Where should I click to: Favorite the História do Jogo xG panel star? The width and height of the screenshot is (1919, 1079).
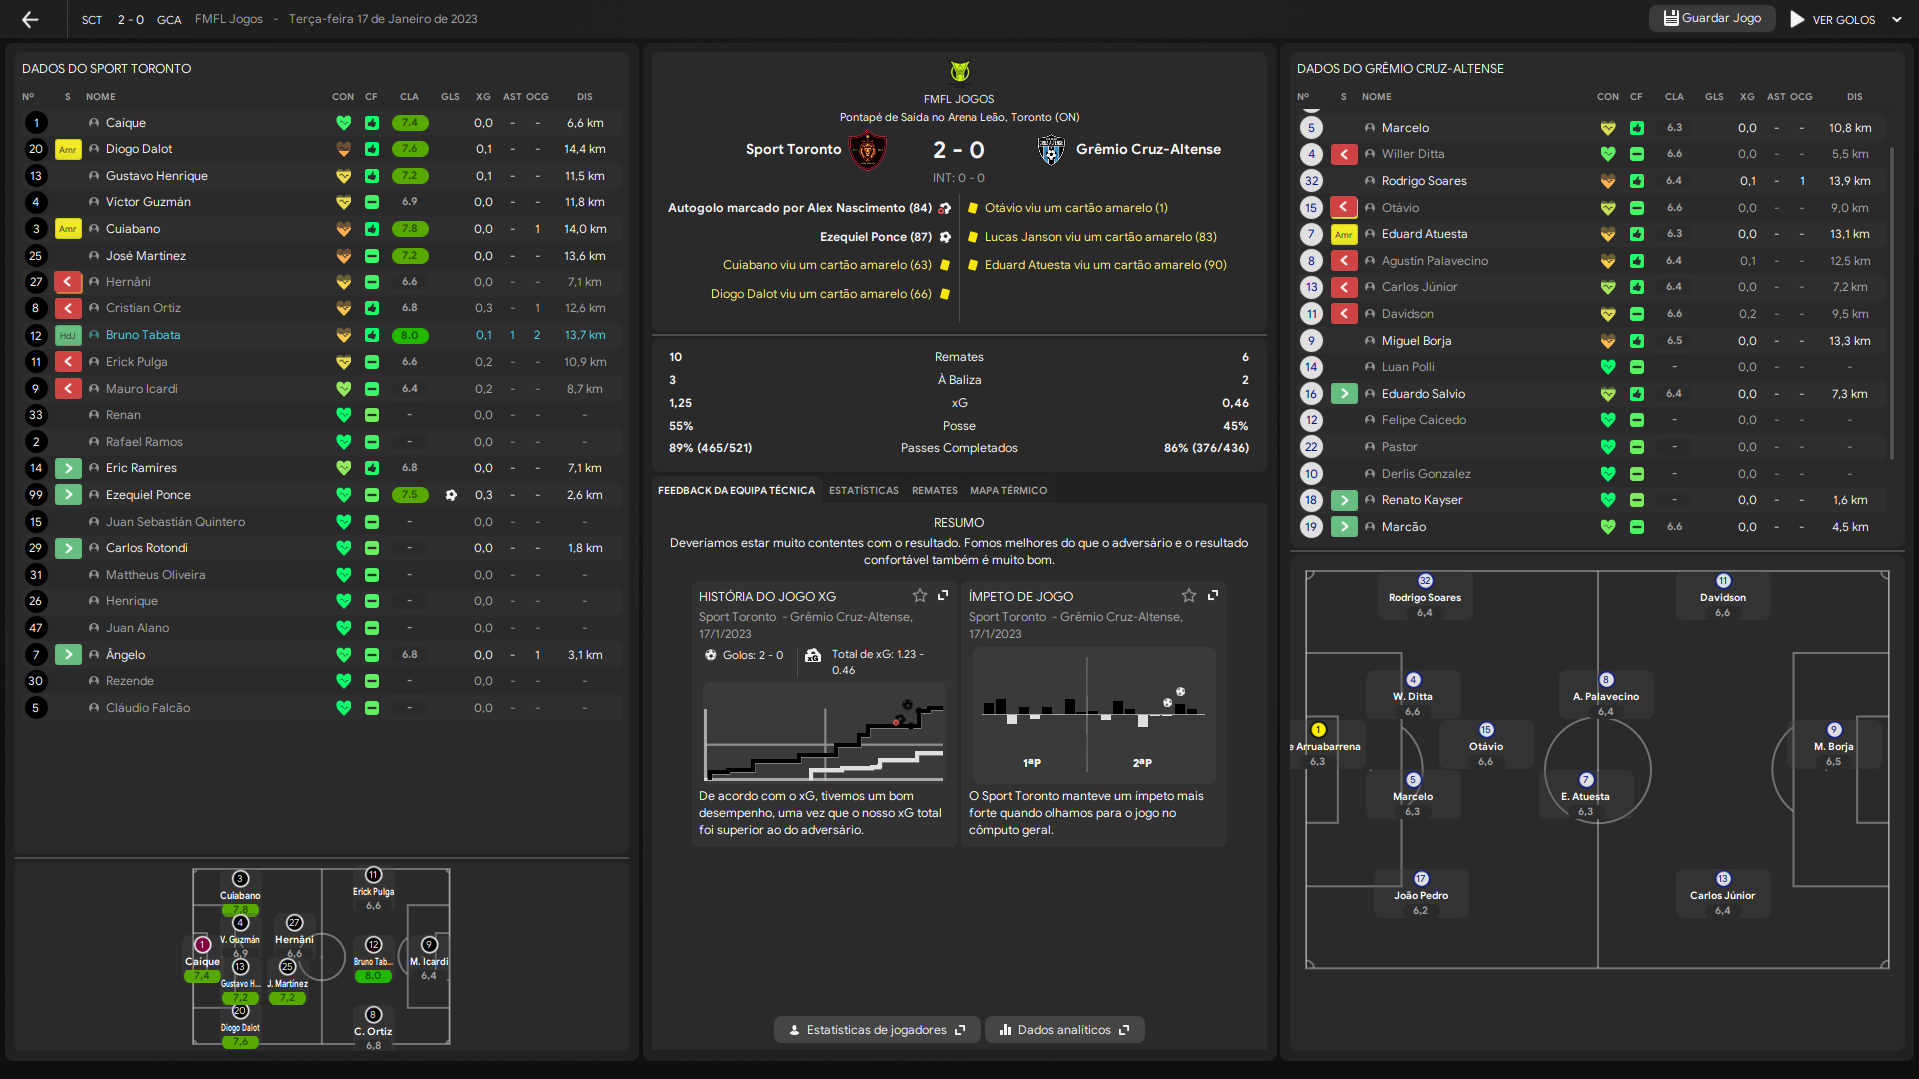click(x=919, y=596)
